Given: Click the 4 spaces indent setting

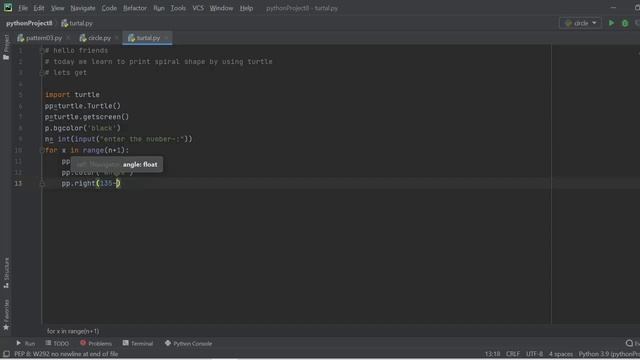Looking at the screenshot, I should click(561, 354).
